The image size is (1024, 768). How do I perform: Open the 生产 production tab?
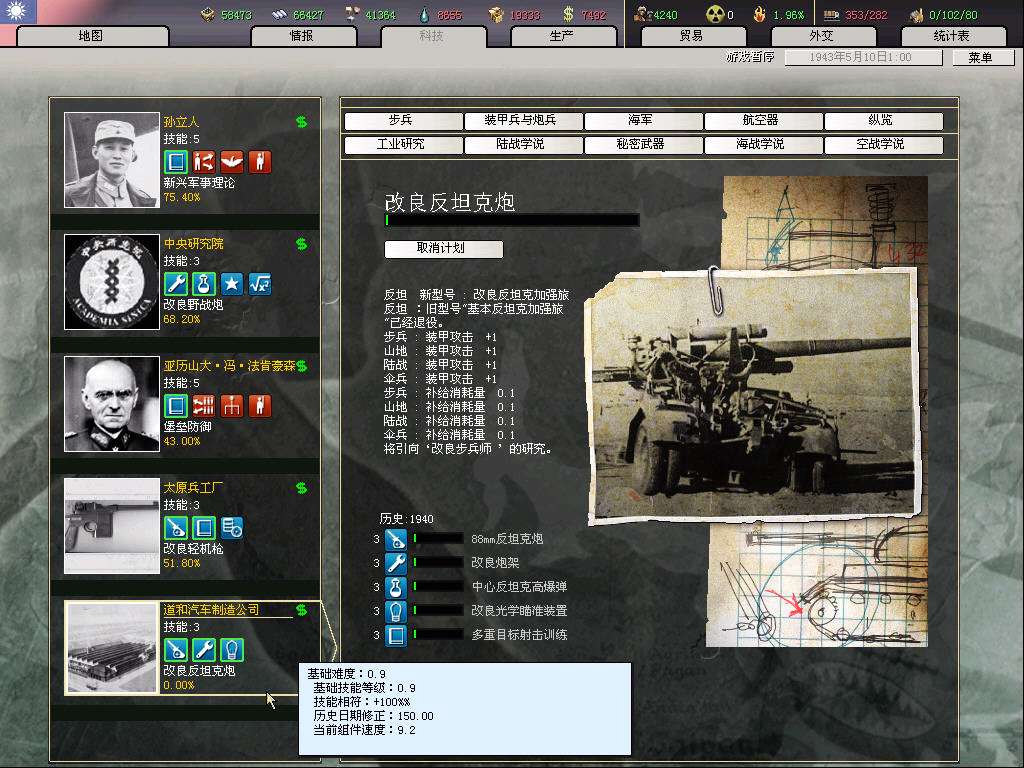pyautogui.click(x=562, y=36)
